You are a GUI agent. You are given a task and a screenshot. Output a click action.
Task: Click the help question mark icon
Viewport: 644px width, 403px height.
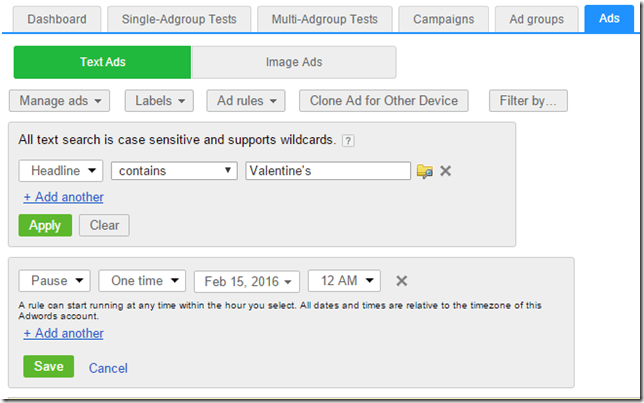(348, 140)
